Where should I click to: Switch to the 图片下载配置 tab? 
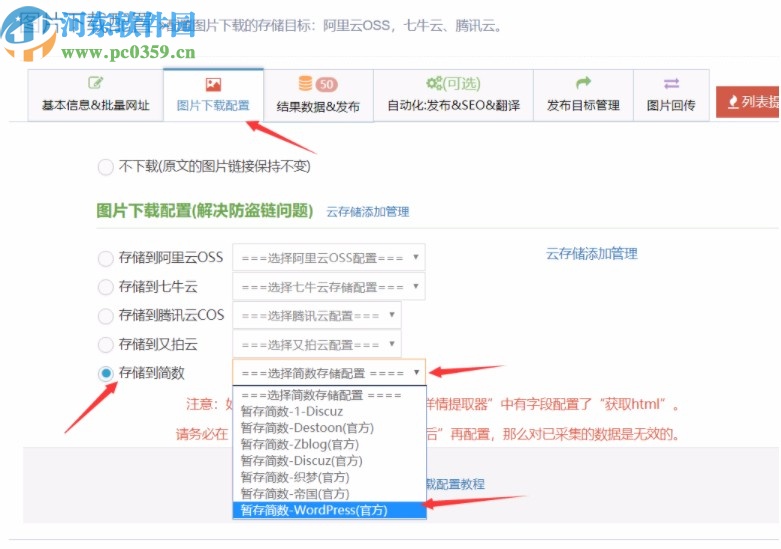click(213, 95)
